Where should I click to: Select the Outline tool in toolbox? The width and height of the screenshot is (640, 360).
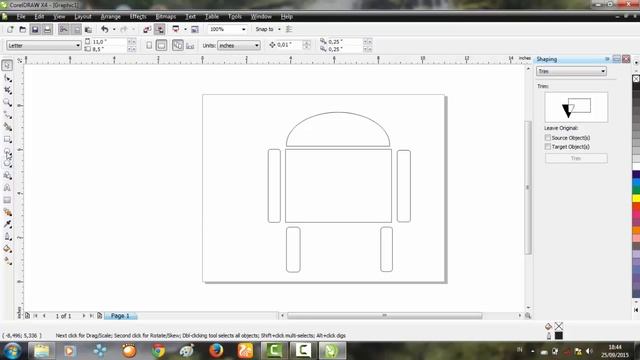coord(7,237)
